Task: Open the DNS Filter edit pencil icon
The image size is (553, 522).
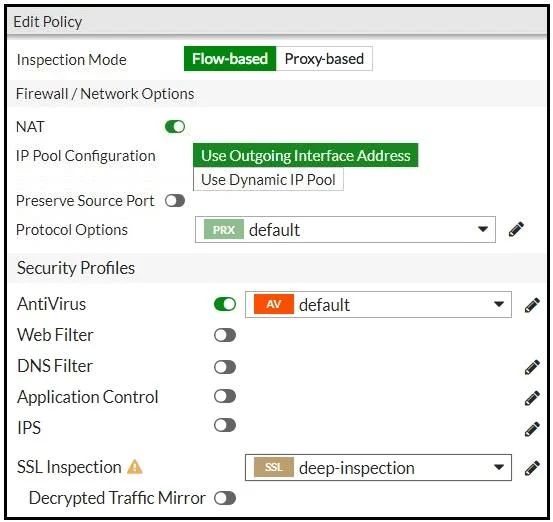Action: (532, 367)
